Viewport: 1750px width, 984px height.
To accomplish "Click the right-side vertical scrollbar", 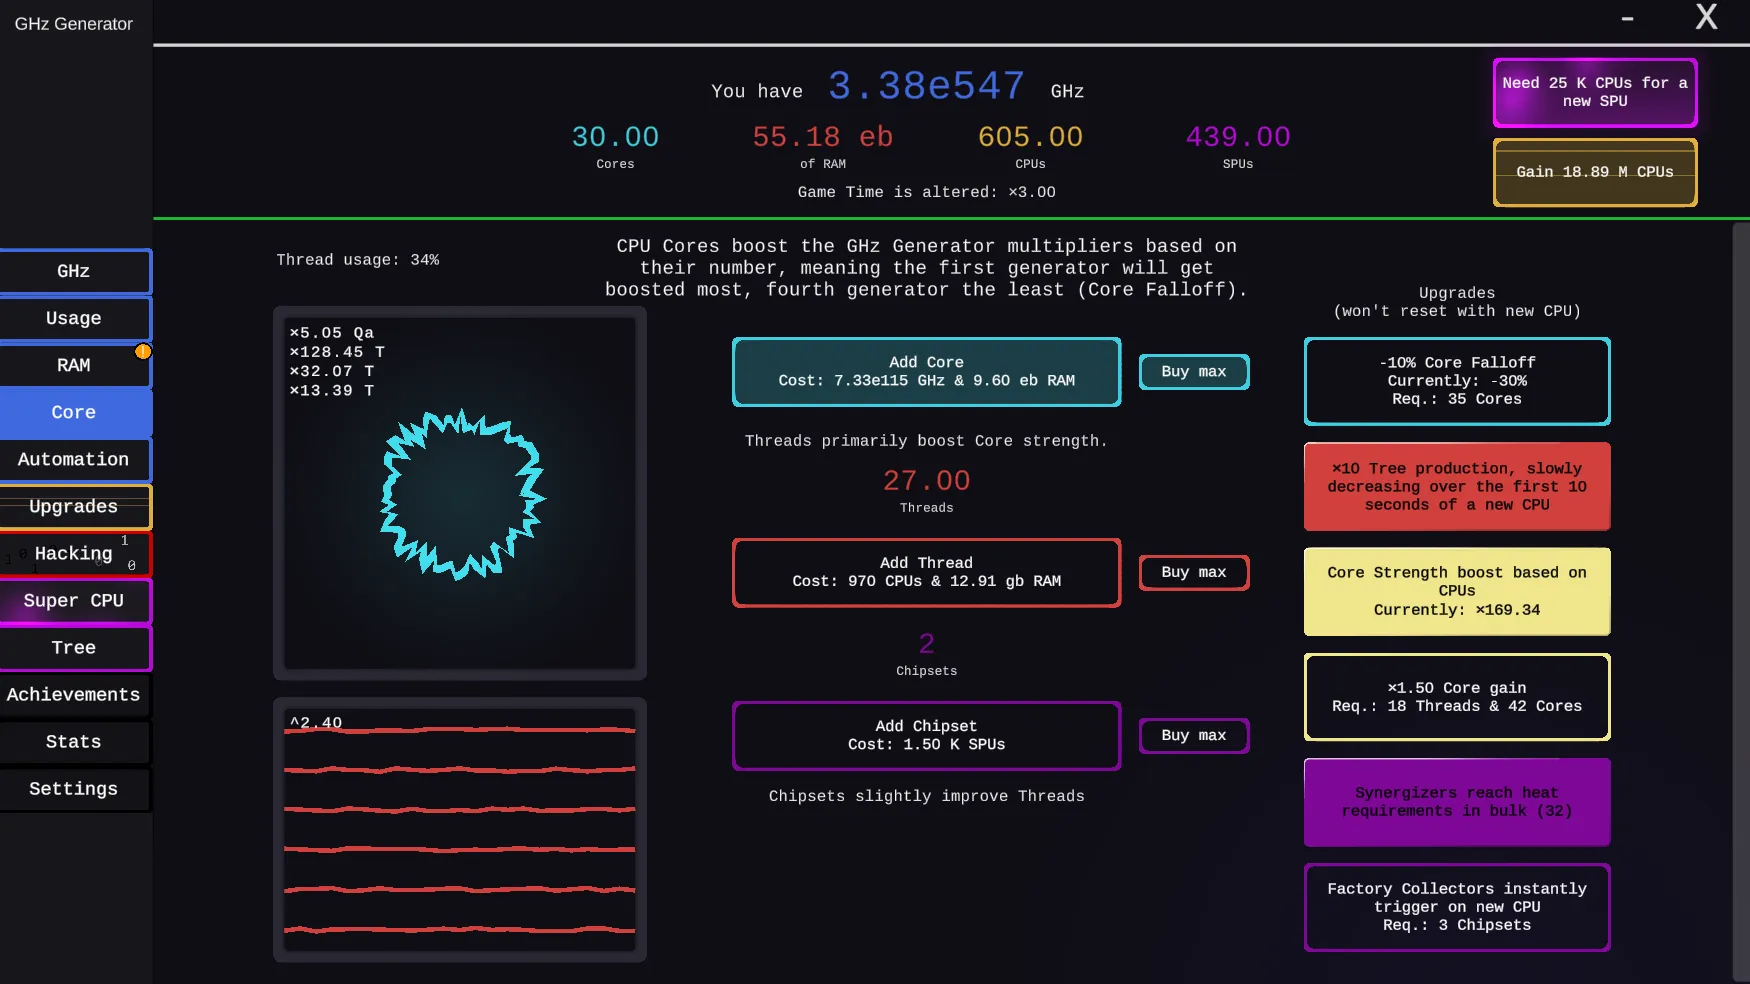I will 1740,600.
